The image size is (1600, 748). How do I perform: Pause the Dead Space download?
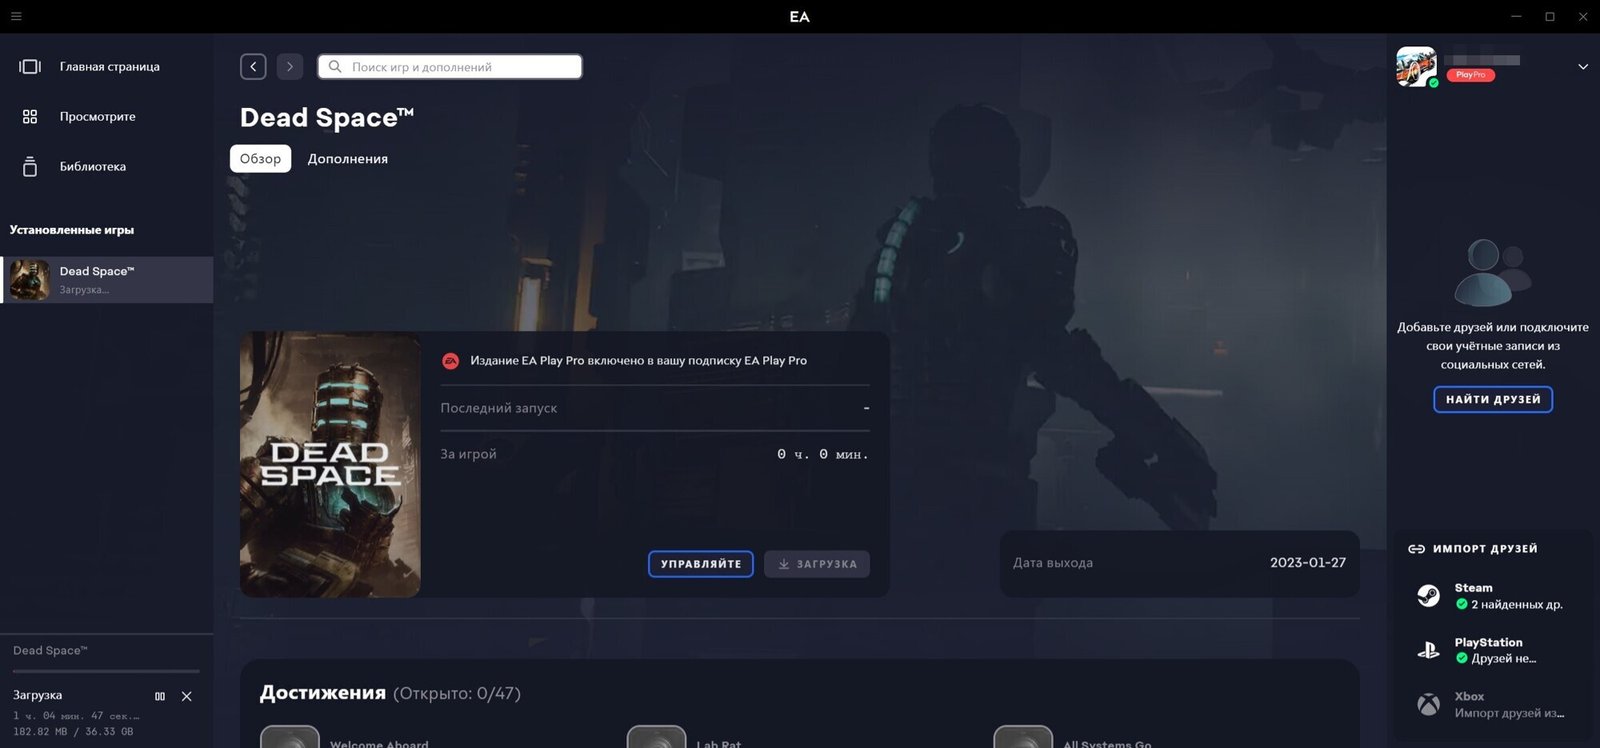(160, 696)
